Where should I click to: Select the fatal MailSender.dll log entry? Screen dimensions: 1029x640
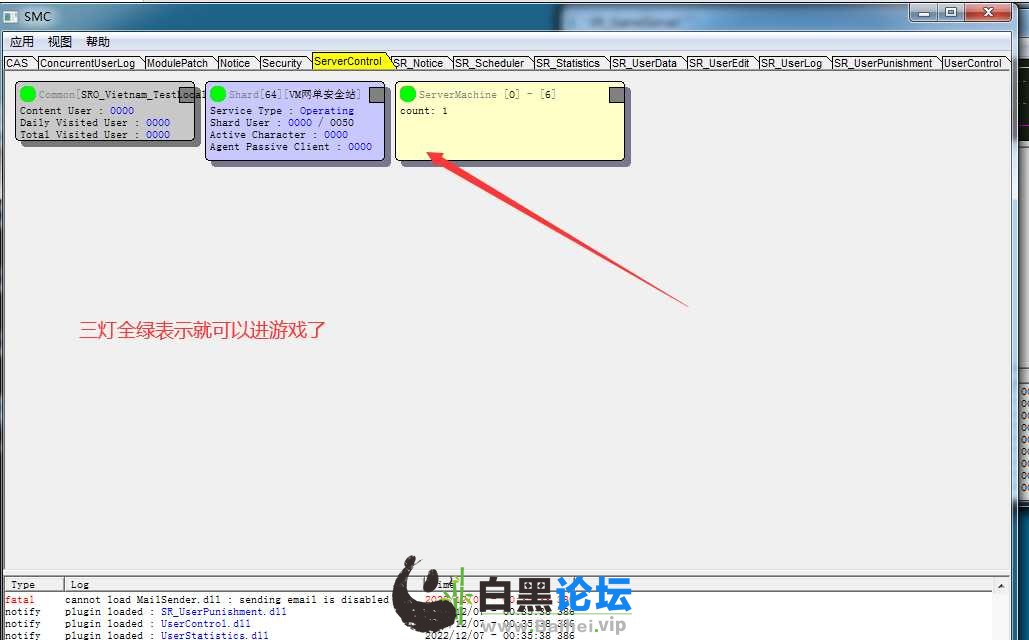click(x=226, y=599)
